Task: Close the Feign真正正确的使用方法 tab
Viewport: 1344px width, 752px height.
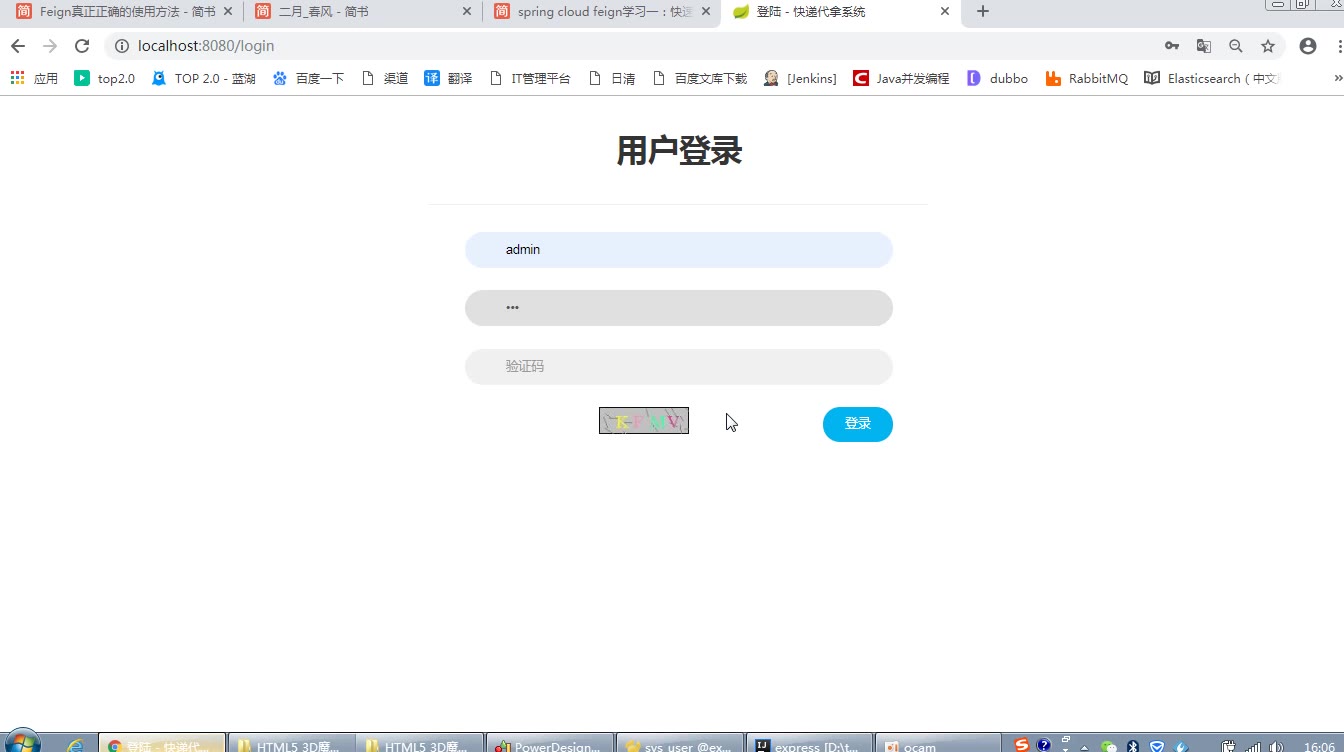Action: tap(228, 12)
